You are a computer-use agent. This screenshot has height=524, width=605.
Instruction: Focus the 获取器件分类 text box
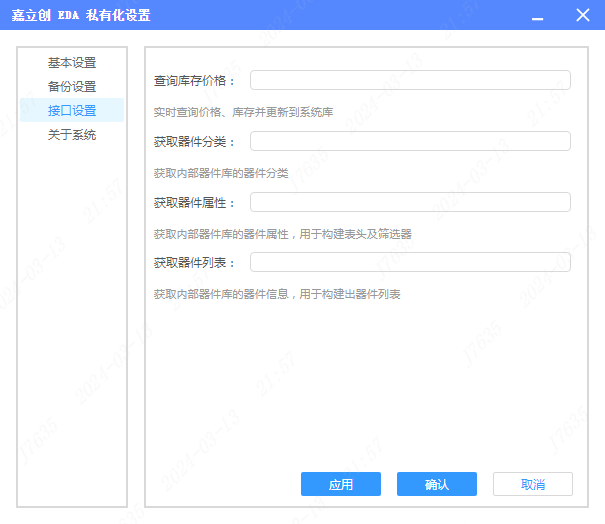coord(410,142)
